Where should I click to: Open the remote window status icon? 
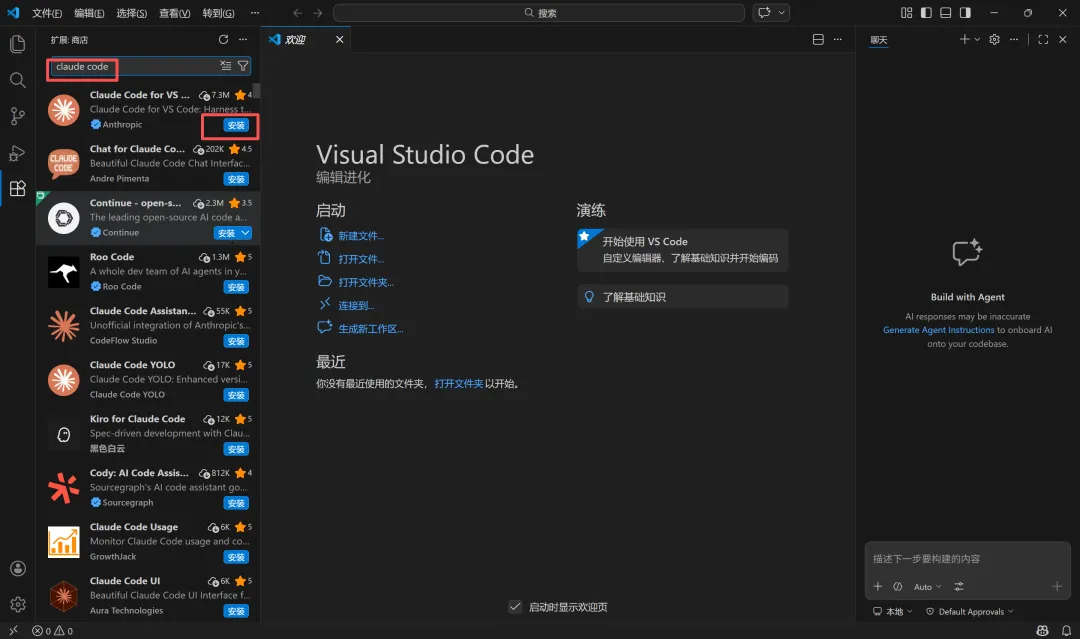coord(13,630)
